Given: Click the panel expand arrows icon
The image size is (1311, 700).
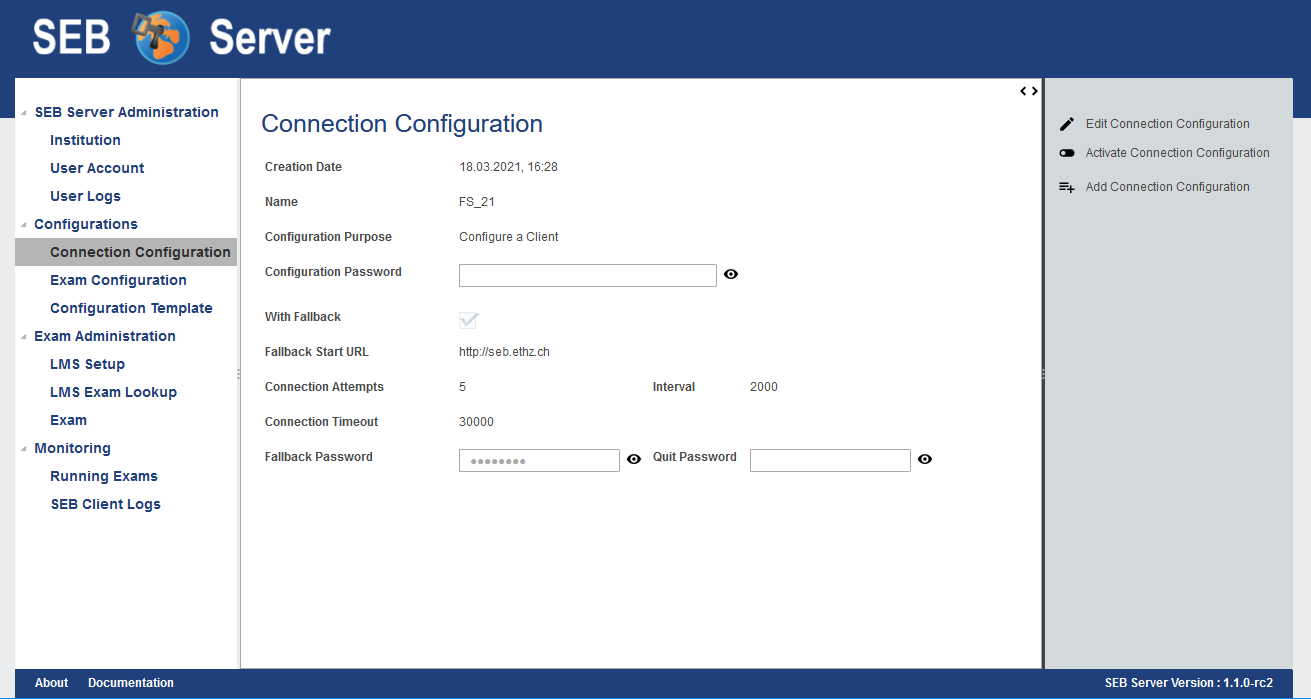Looking at the screenshot, I should tap(1028, 91).
